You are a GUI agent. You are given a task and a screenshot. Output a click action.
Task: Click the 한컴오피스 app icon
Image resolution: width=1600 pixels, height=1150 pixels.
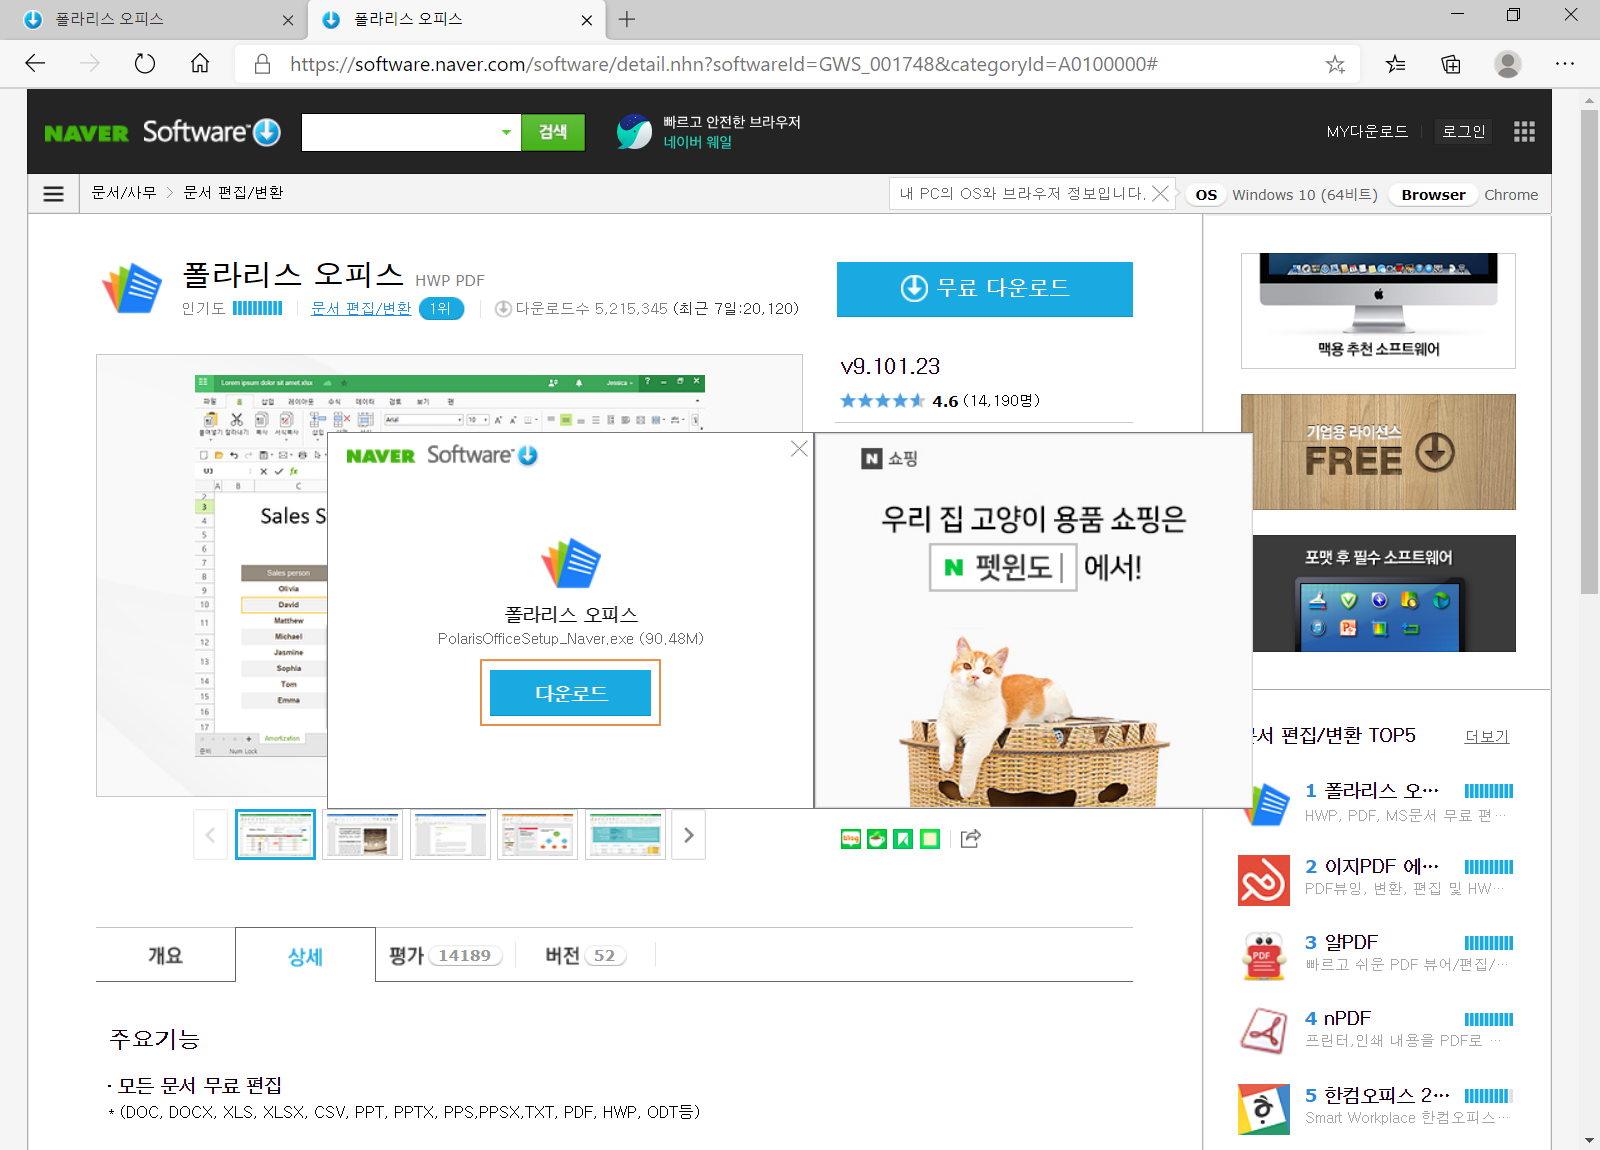point(1264,1108)
